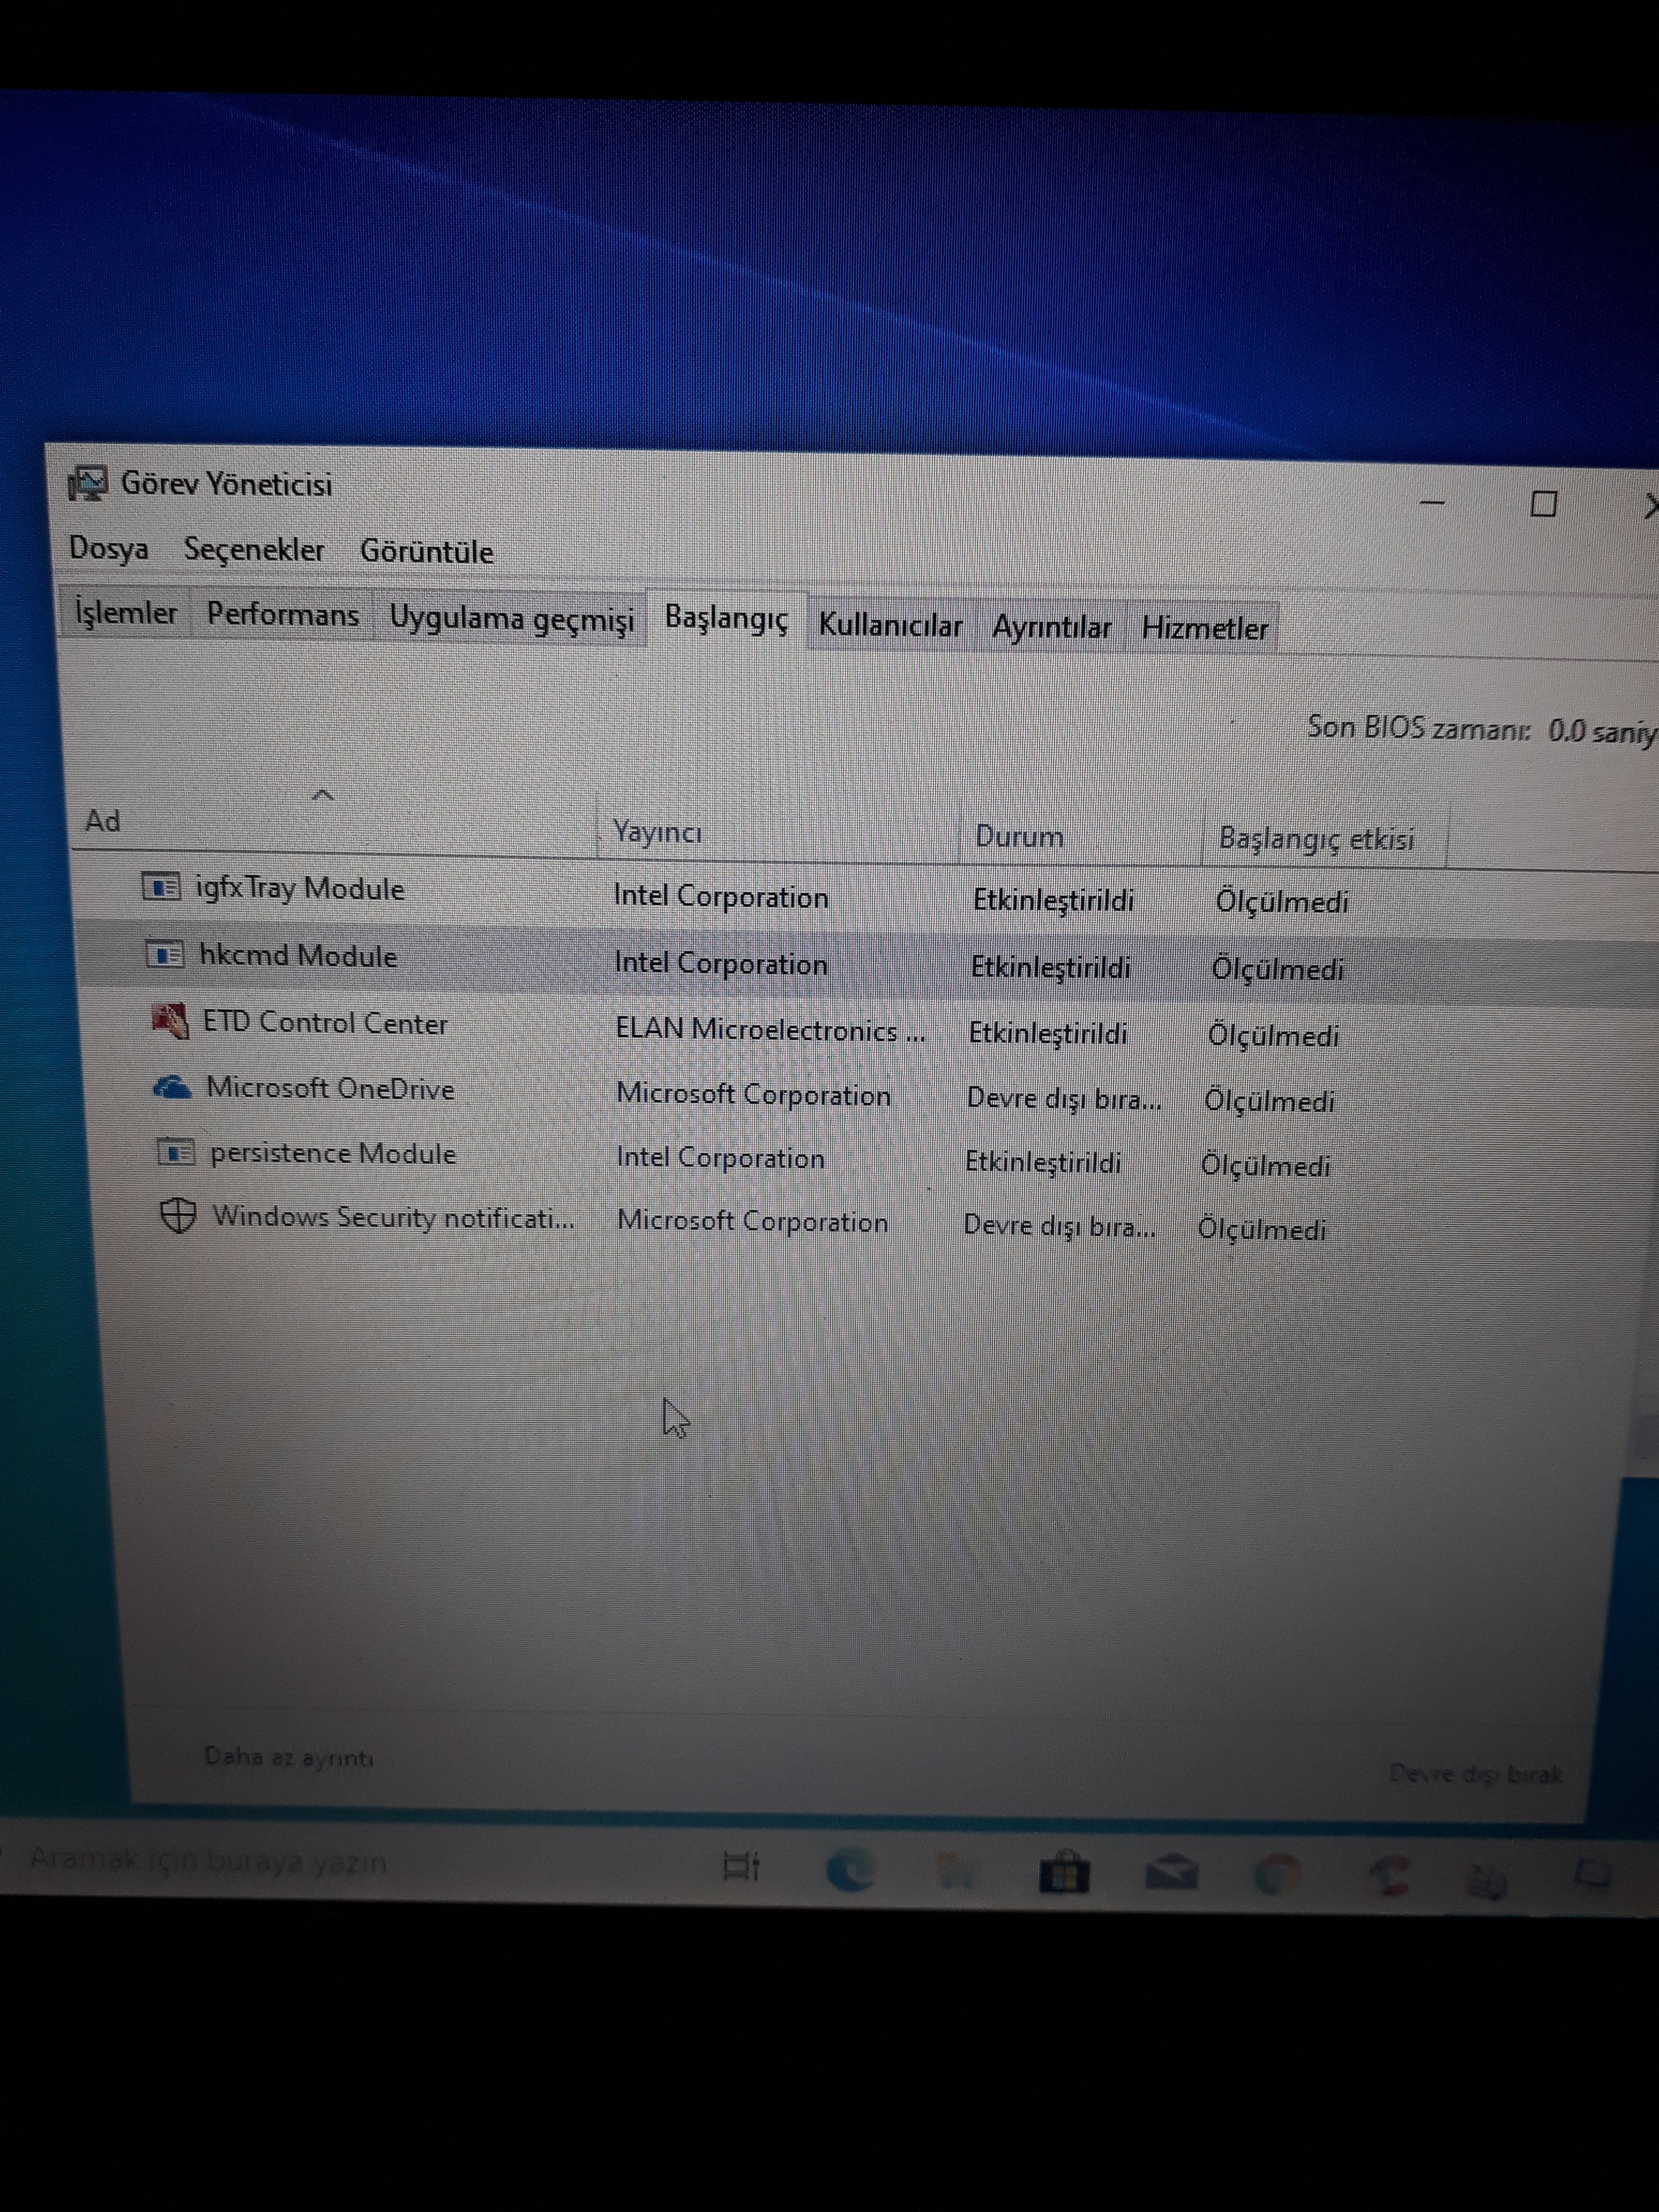Open Task View in taskbar
This screenshot has height=2212, width=1659.
(742, 1866)
